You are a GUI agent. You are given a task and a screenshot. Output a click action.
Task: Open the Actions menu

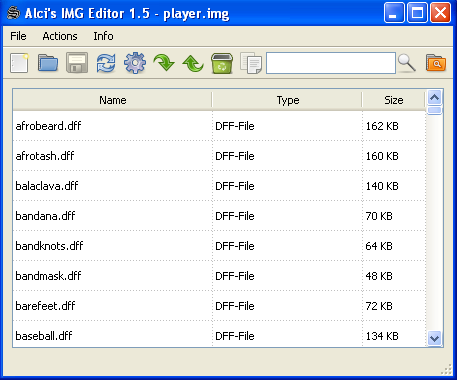click(60, 36)
